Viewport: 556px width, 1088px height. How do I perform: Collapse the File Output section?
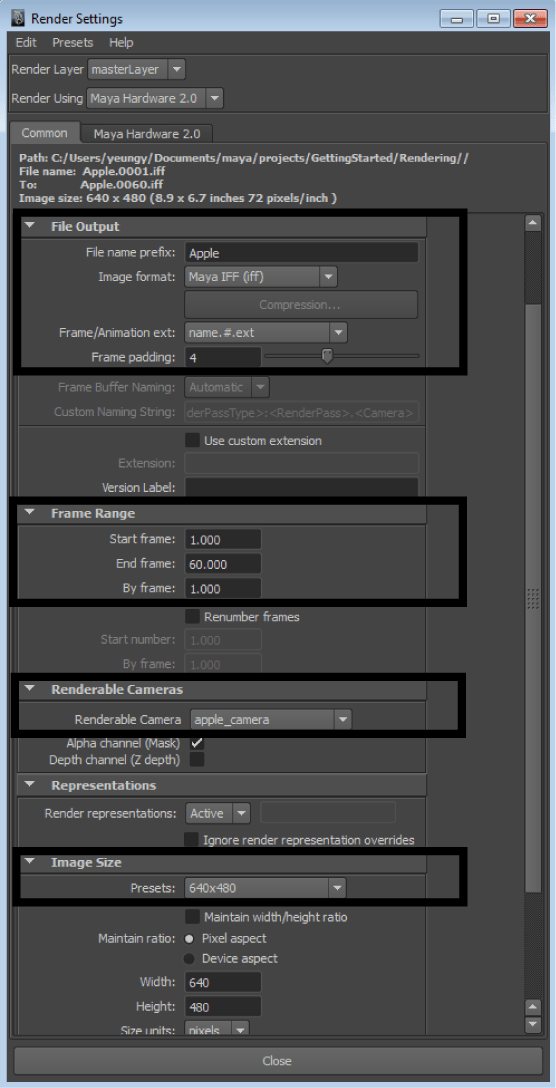[29, 226]
